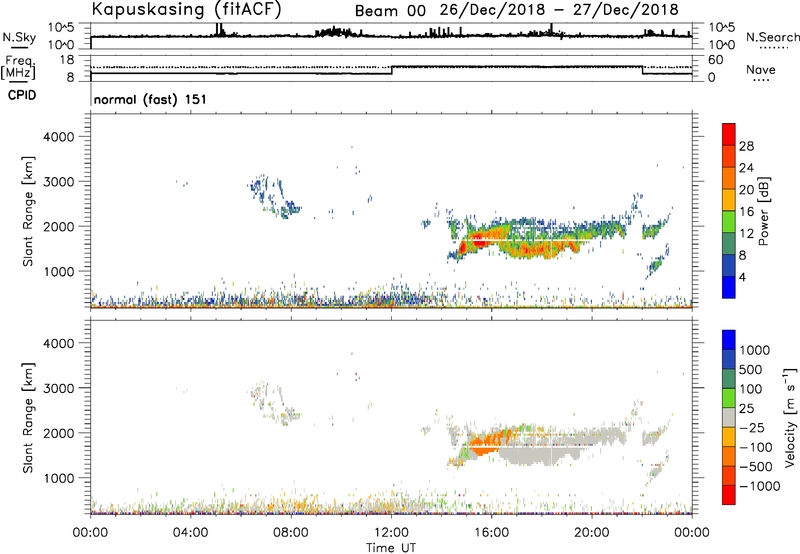Click the solid line sample under N.Sky
This screenshot has width=800, height=554.
19,48
